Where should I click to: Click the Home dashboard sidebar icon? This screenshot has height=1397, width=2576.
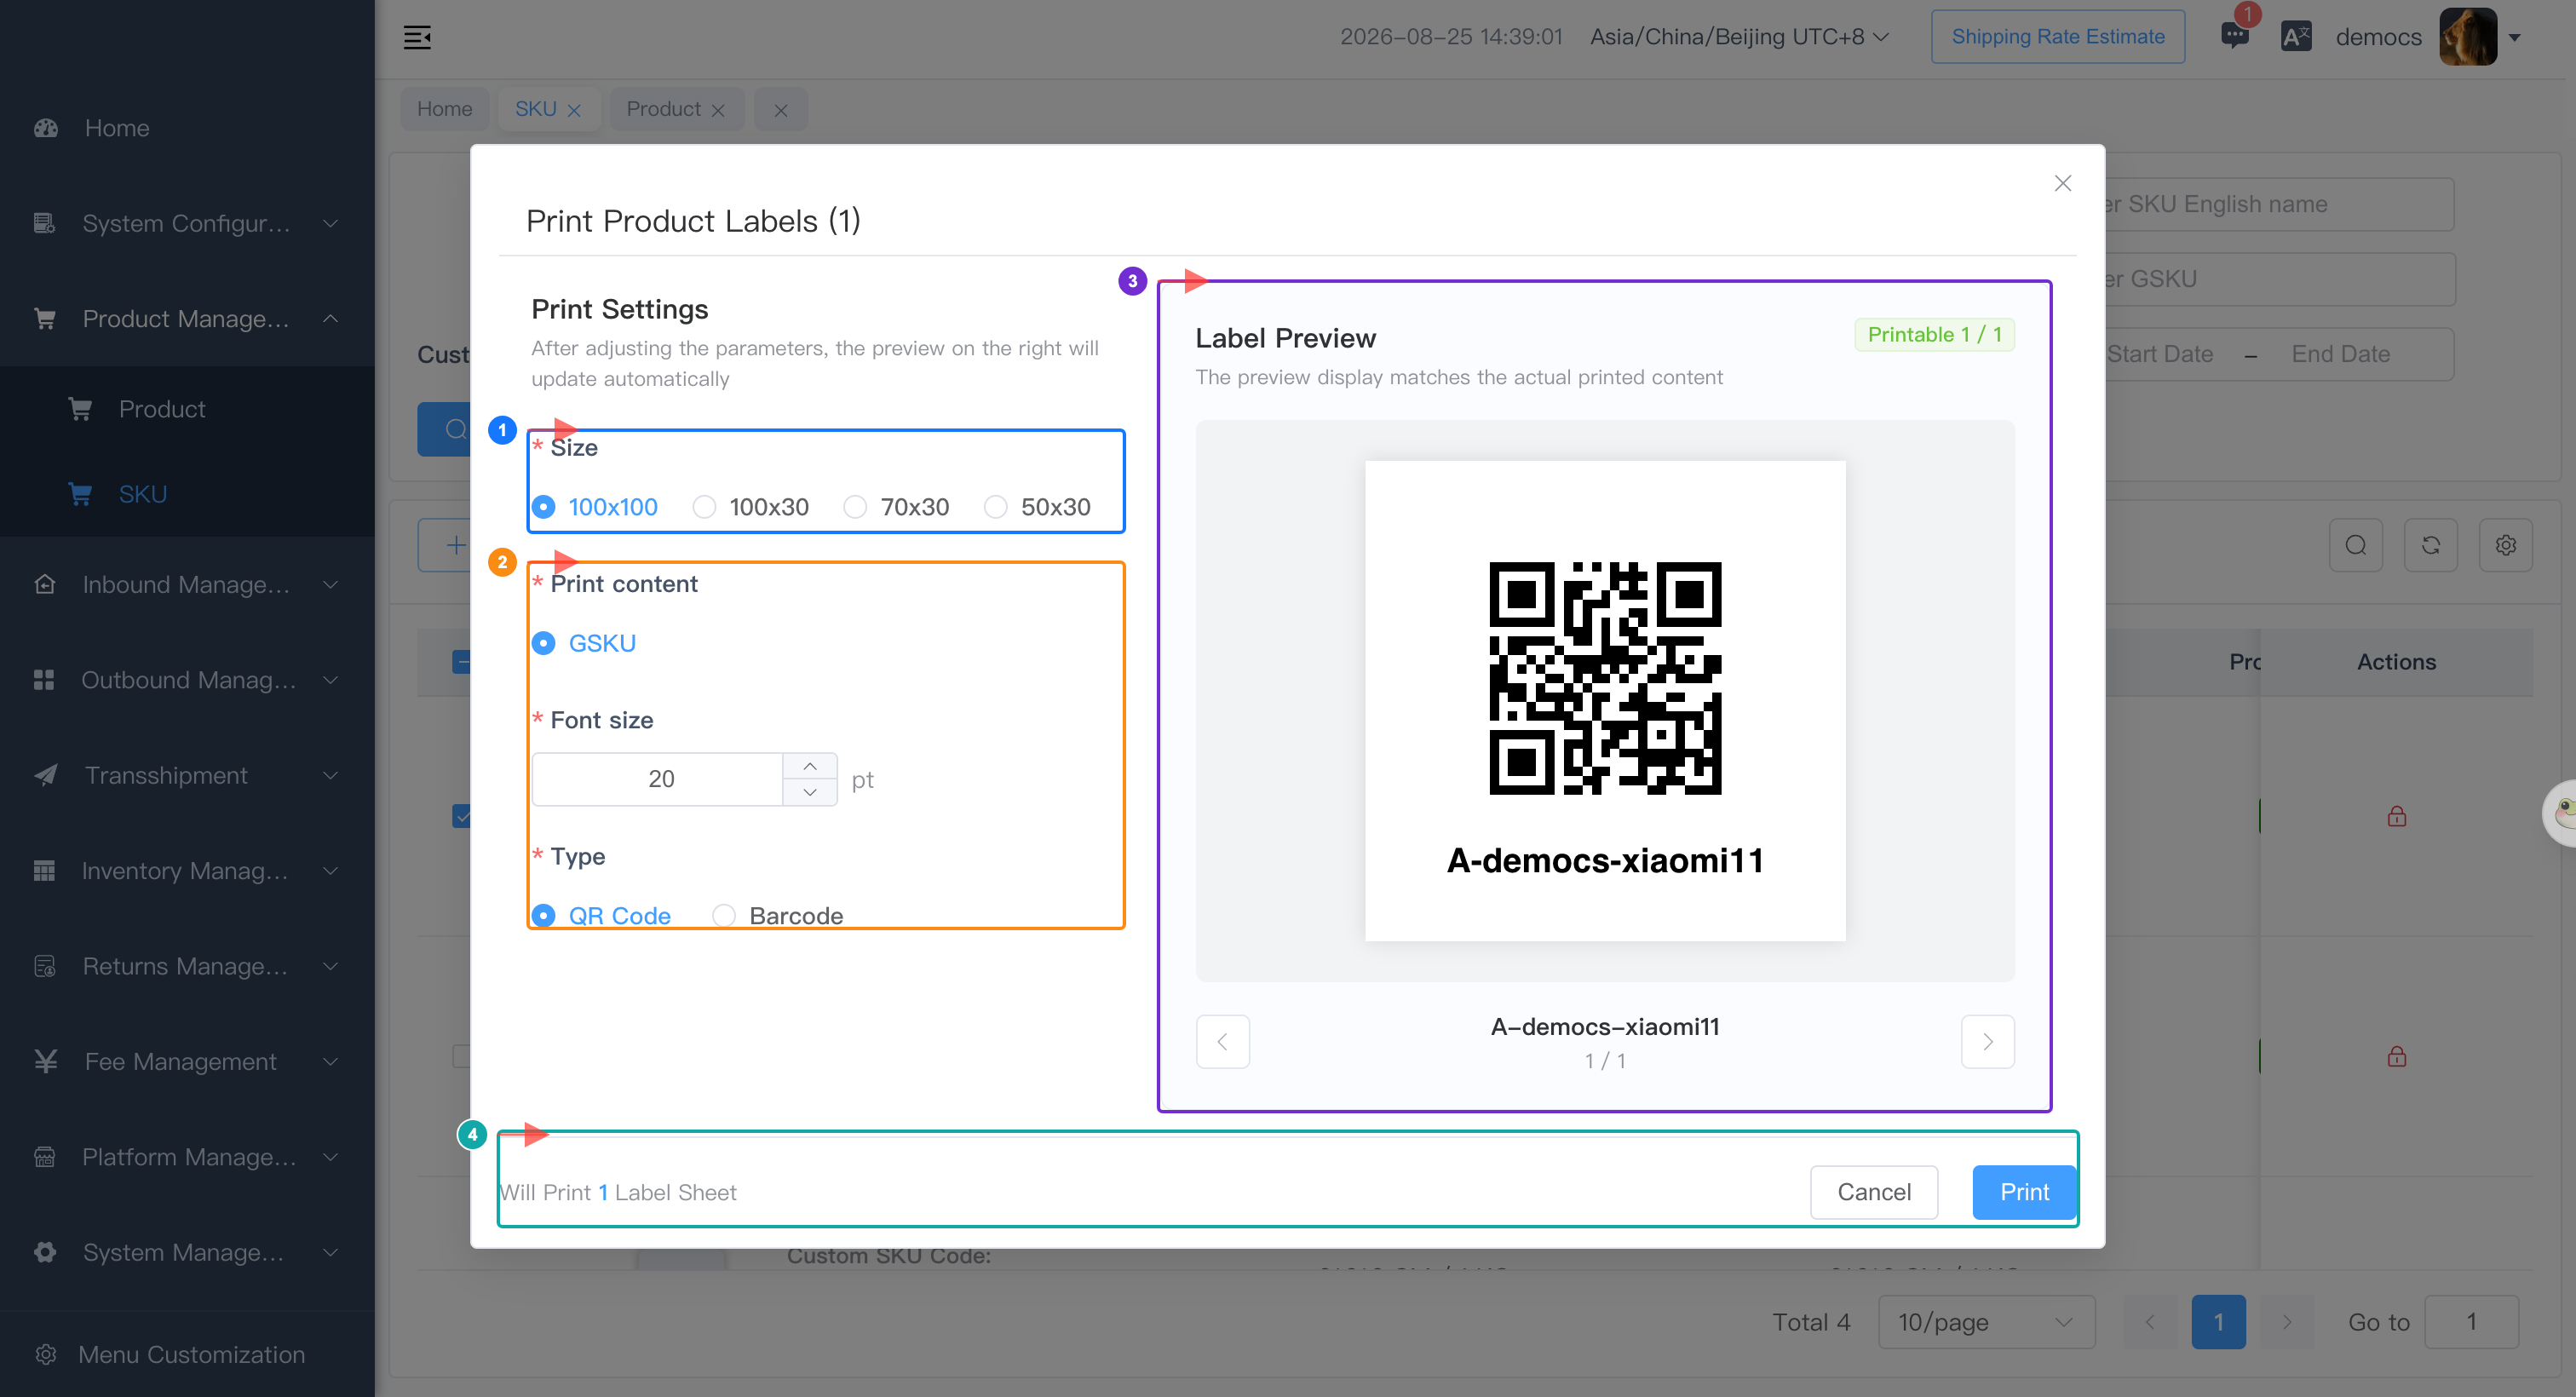(46, 128)
